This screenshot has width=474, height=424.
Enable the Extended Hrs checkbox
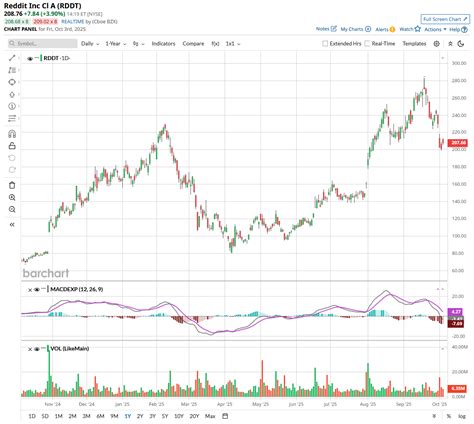(325, 44)
